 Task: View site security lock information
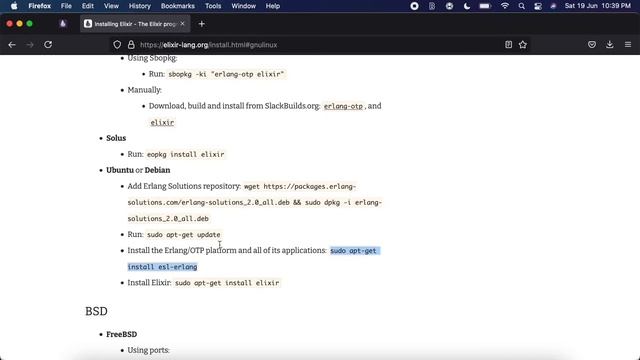131,45
